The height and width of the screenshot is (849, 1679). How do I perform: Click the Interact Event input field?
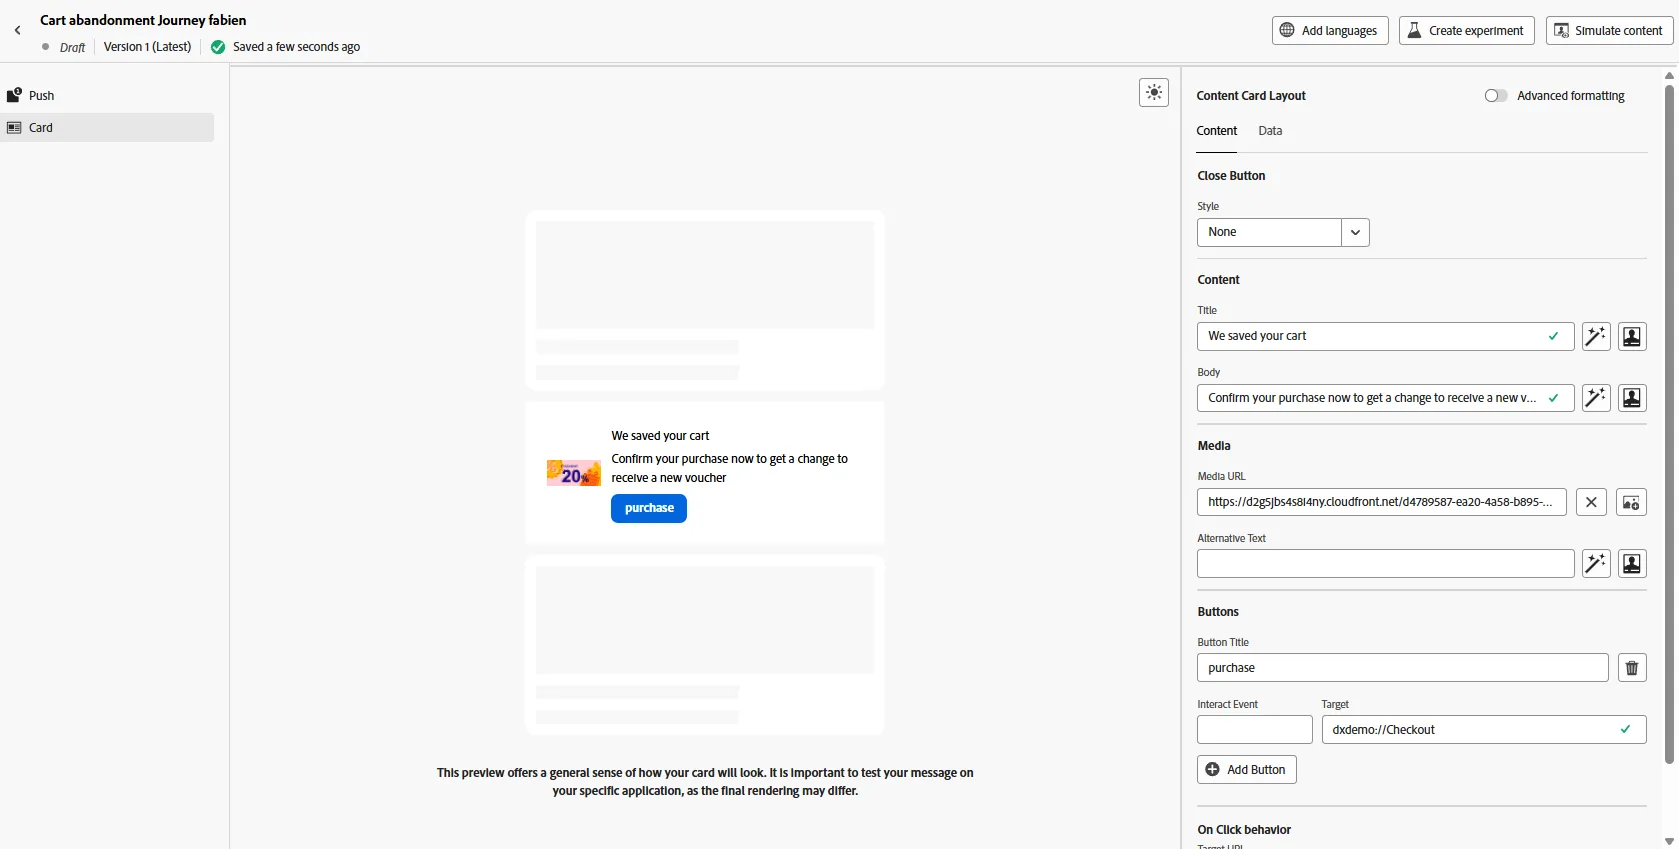point(1254,730)
